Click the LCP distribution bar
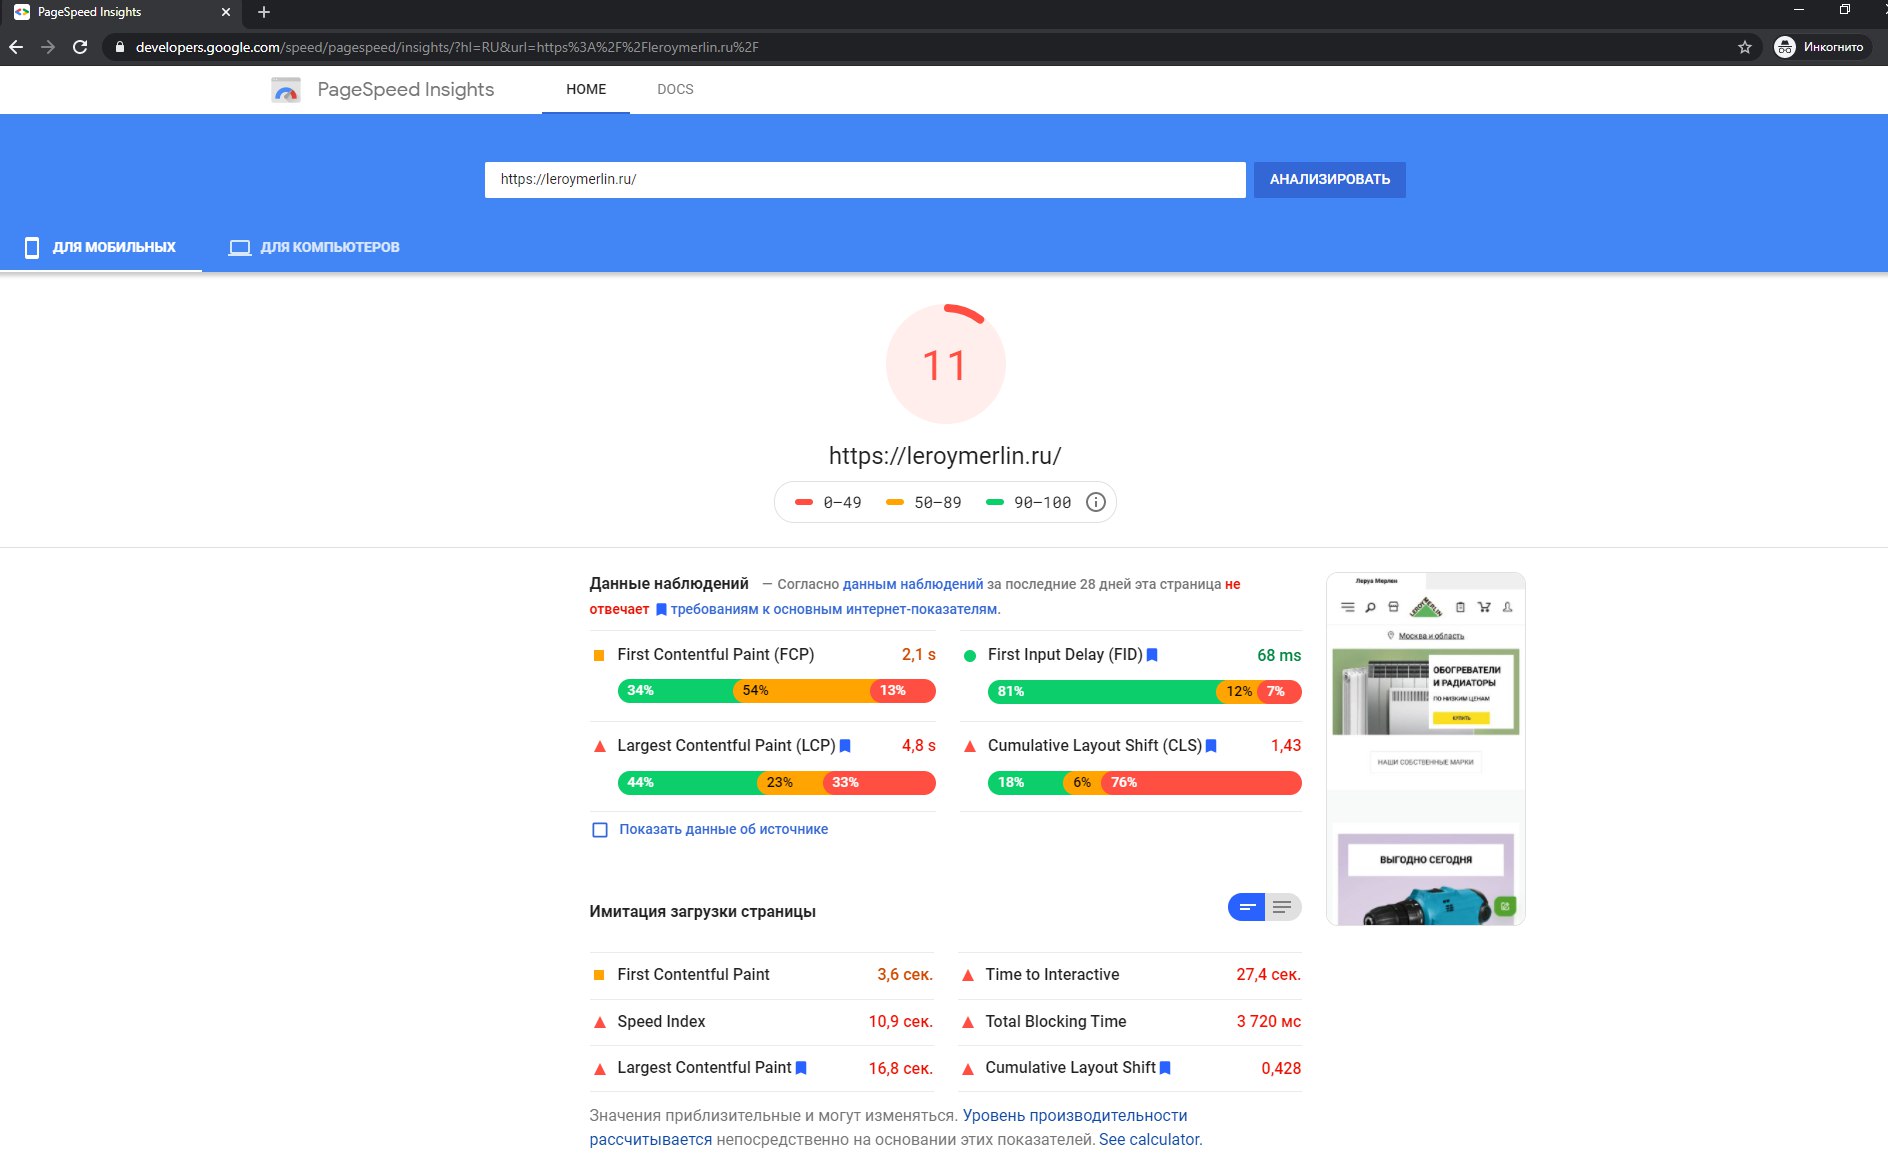The height and width of the screenshot is (1155, 1888). [x=776, y=782]
